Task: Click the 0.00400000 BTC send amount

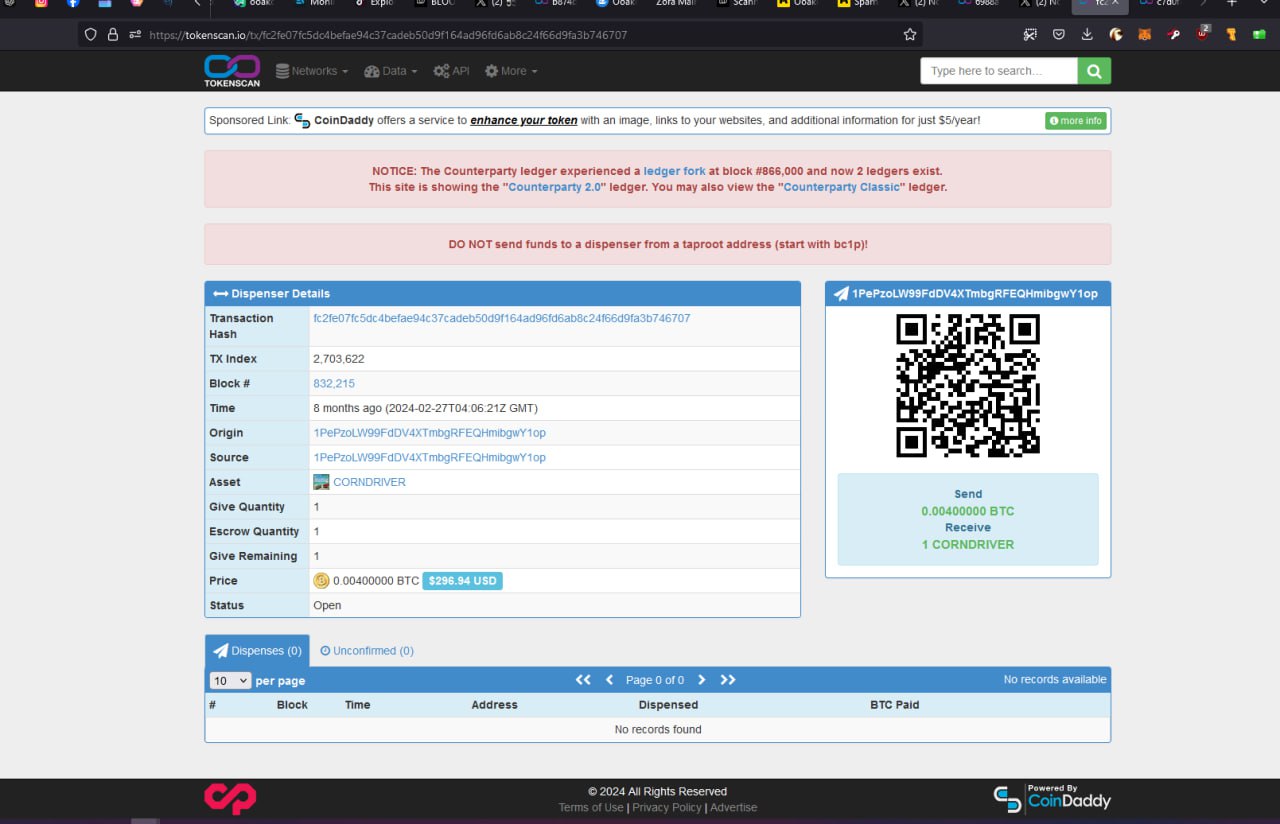Action: pos(968,511)
